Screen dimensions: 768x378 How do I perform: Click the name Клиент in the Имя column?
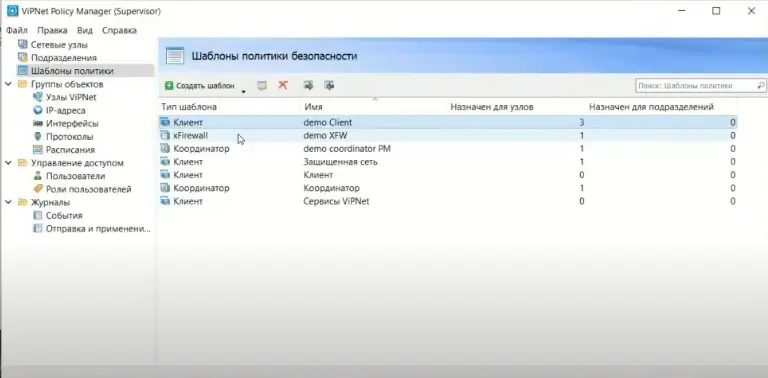point(318,175)
